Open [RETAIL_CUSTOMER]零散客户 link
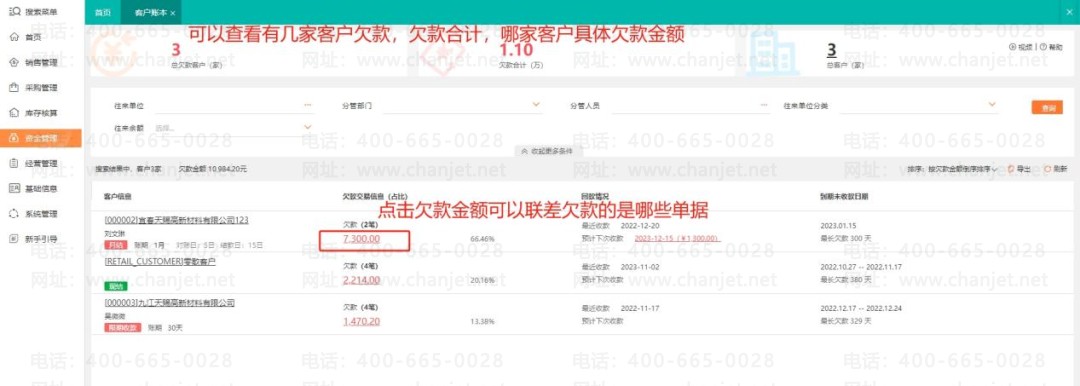Image resolution: width=1080 pixels, height=386 pixels. 160,262
